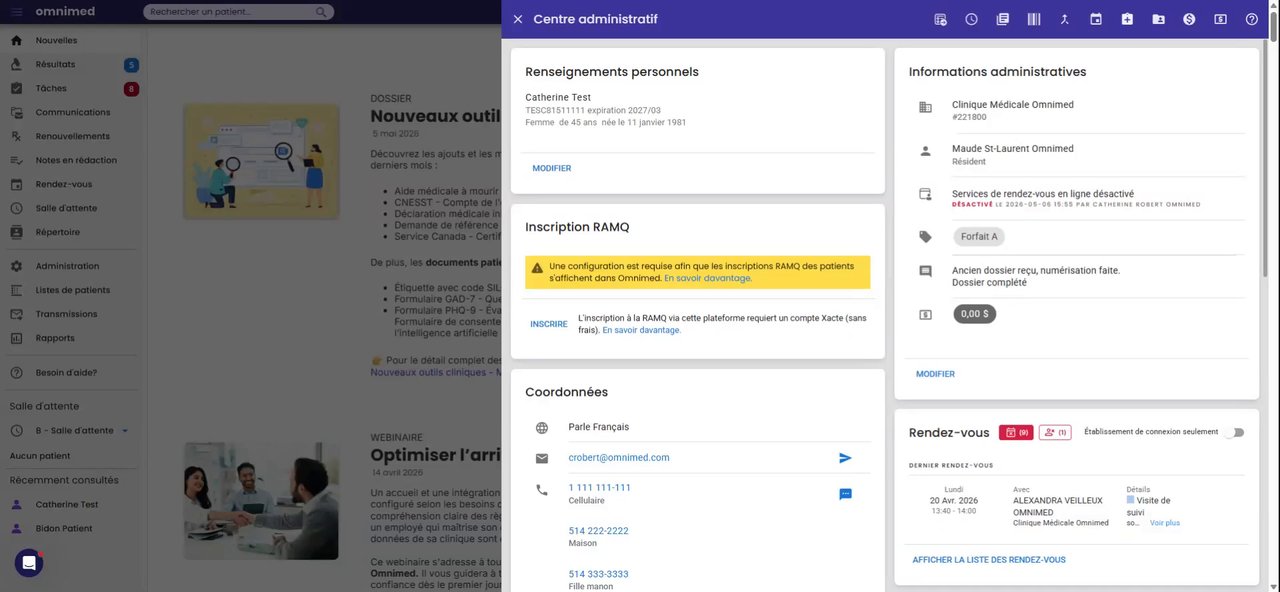Open the help question mark icon
The width and height of the screenshot is (1280, 592).
(1251, 19)
